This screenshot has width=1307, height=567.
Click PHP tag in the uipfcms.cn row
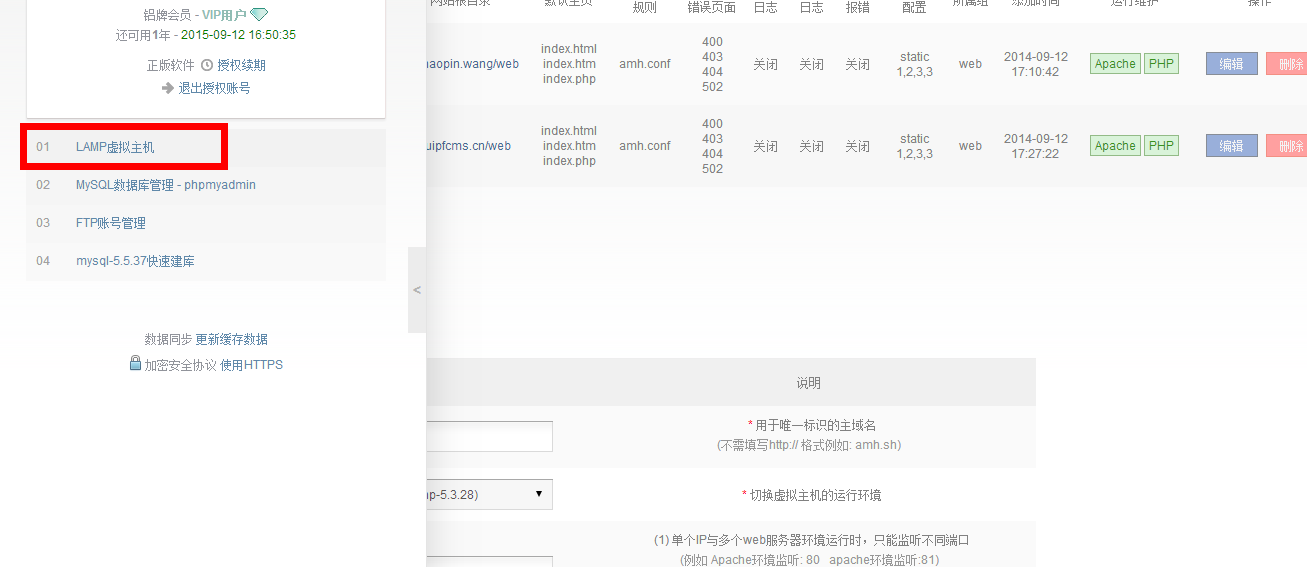(x=1161, y=146)
